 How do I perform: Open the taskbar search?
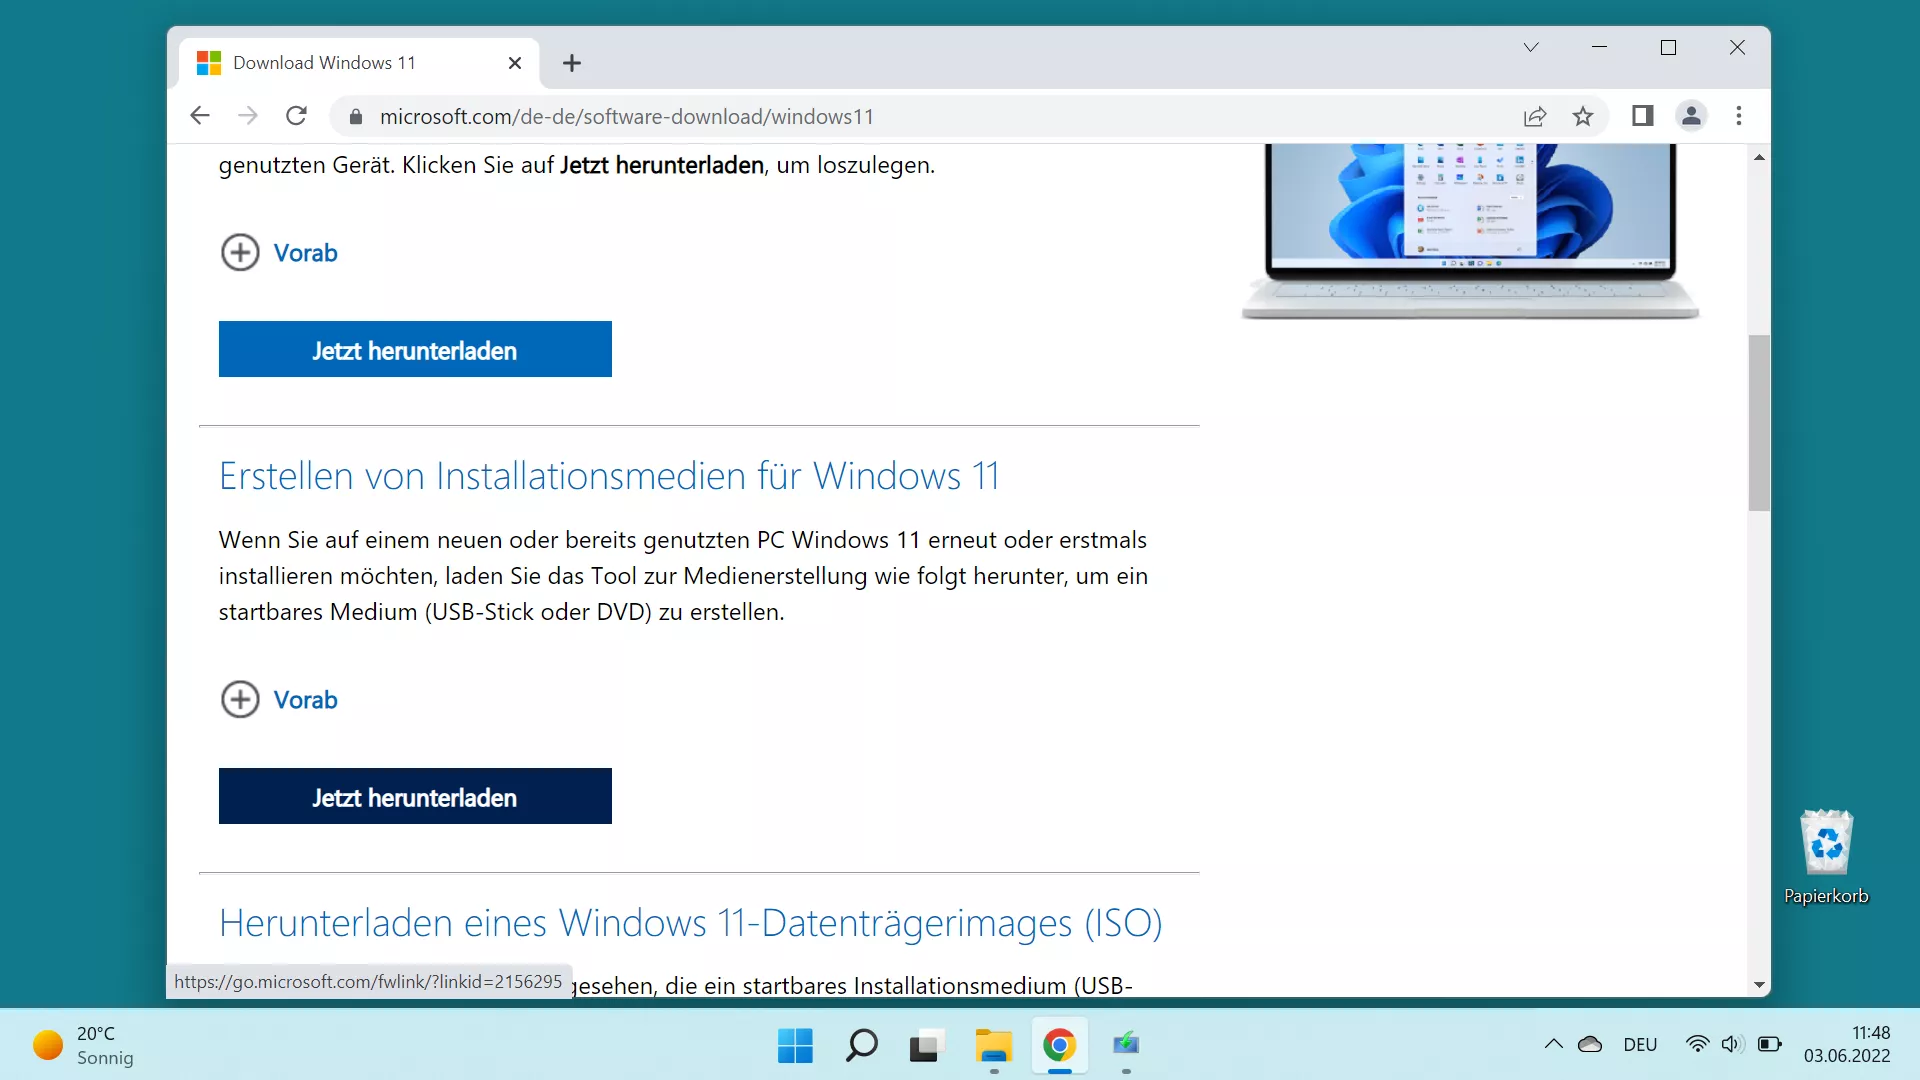click(861, 1045)
